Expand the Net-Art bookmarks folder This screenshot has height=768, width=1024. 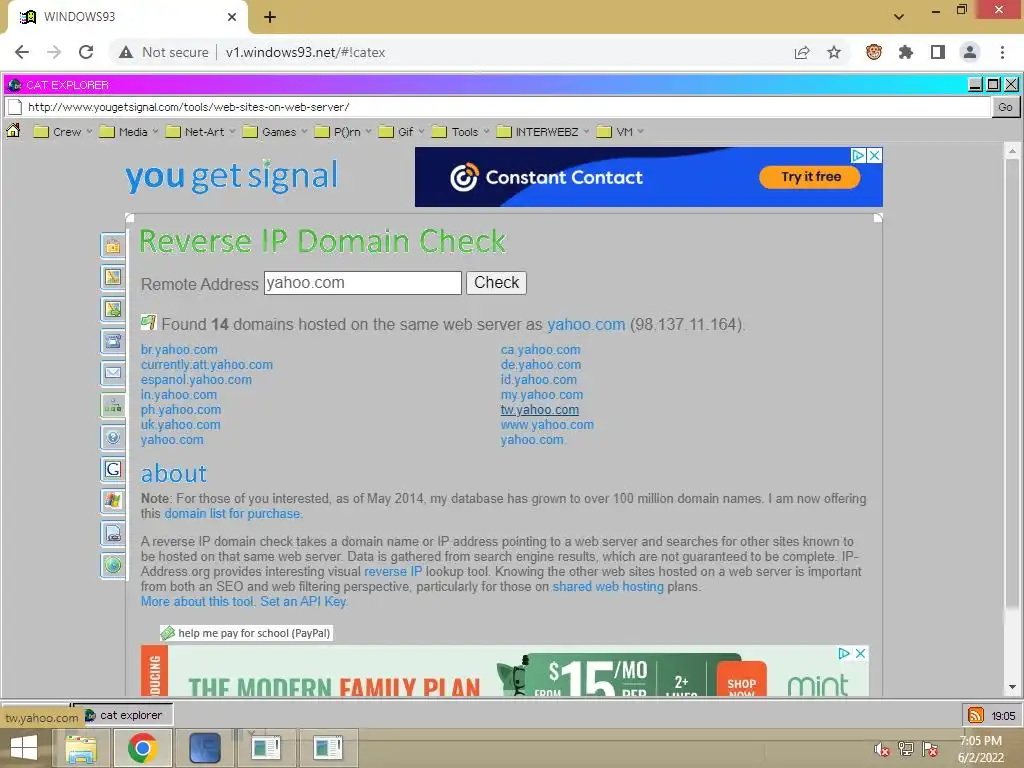coord(200,132)
